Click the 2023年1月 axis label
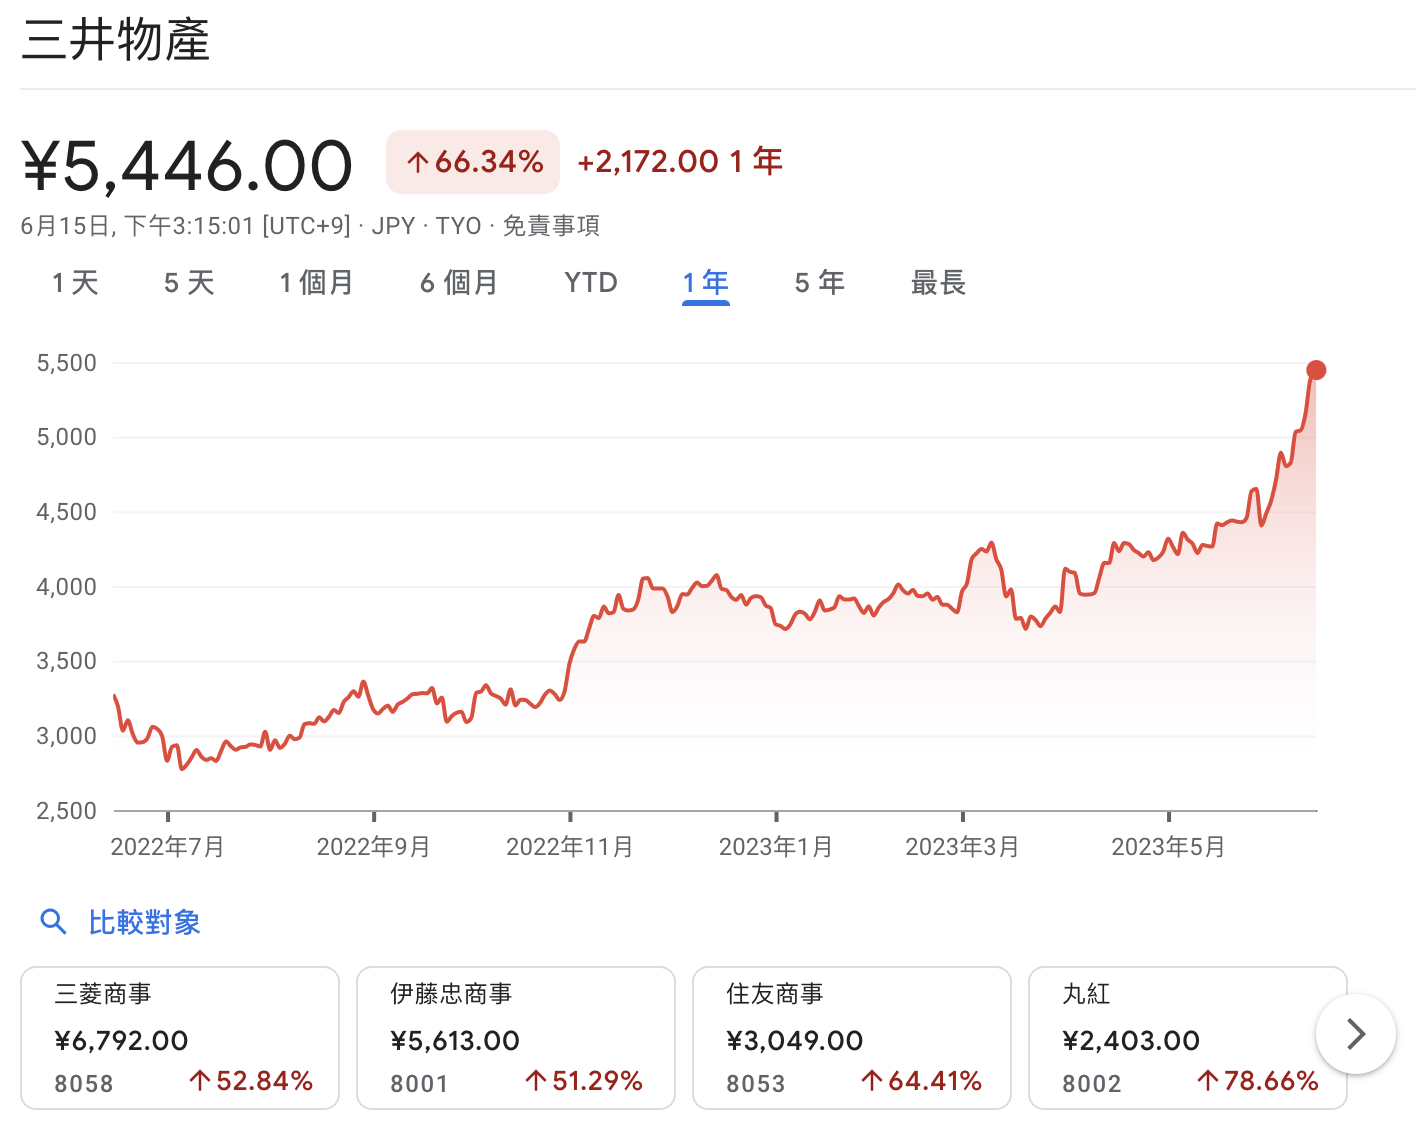The height and width of the screenshot is (1134, 1416). tap(776, 847)
